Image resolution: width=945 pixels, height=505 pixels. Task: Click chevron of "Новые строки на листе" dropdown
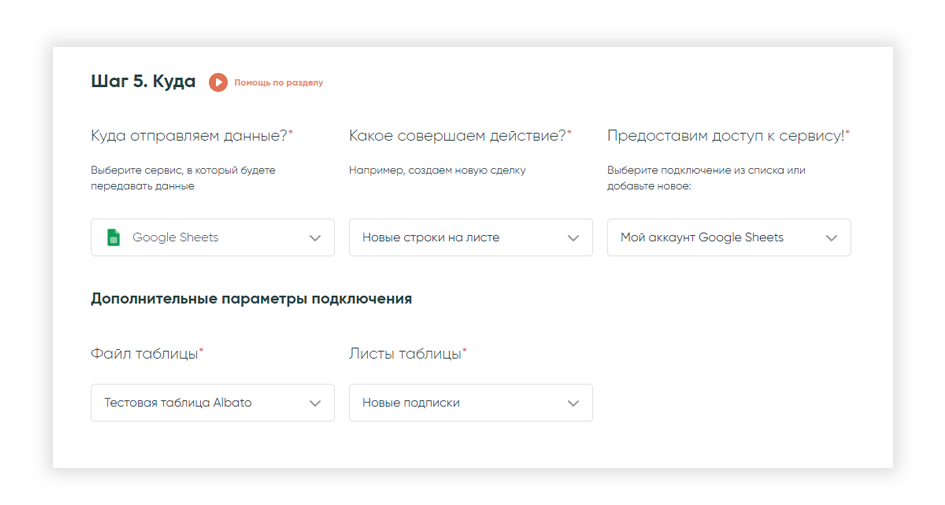573,238
